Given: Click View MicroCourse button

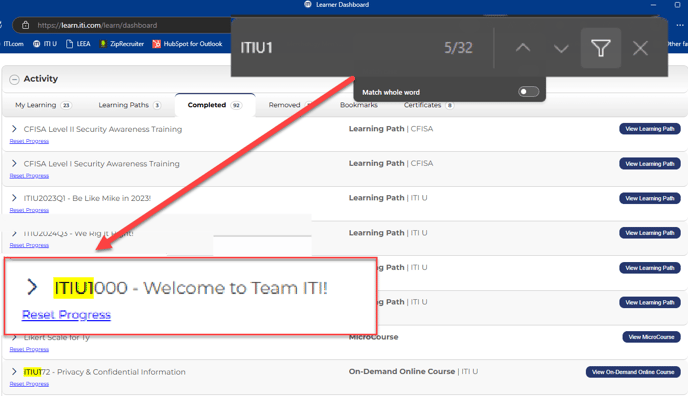Looking at the screenshot, I should 651,337.
